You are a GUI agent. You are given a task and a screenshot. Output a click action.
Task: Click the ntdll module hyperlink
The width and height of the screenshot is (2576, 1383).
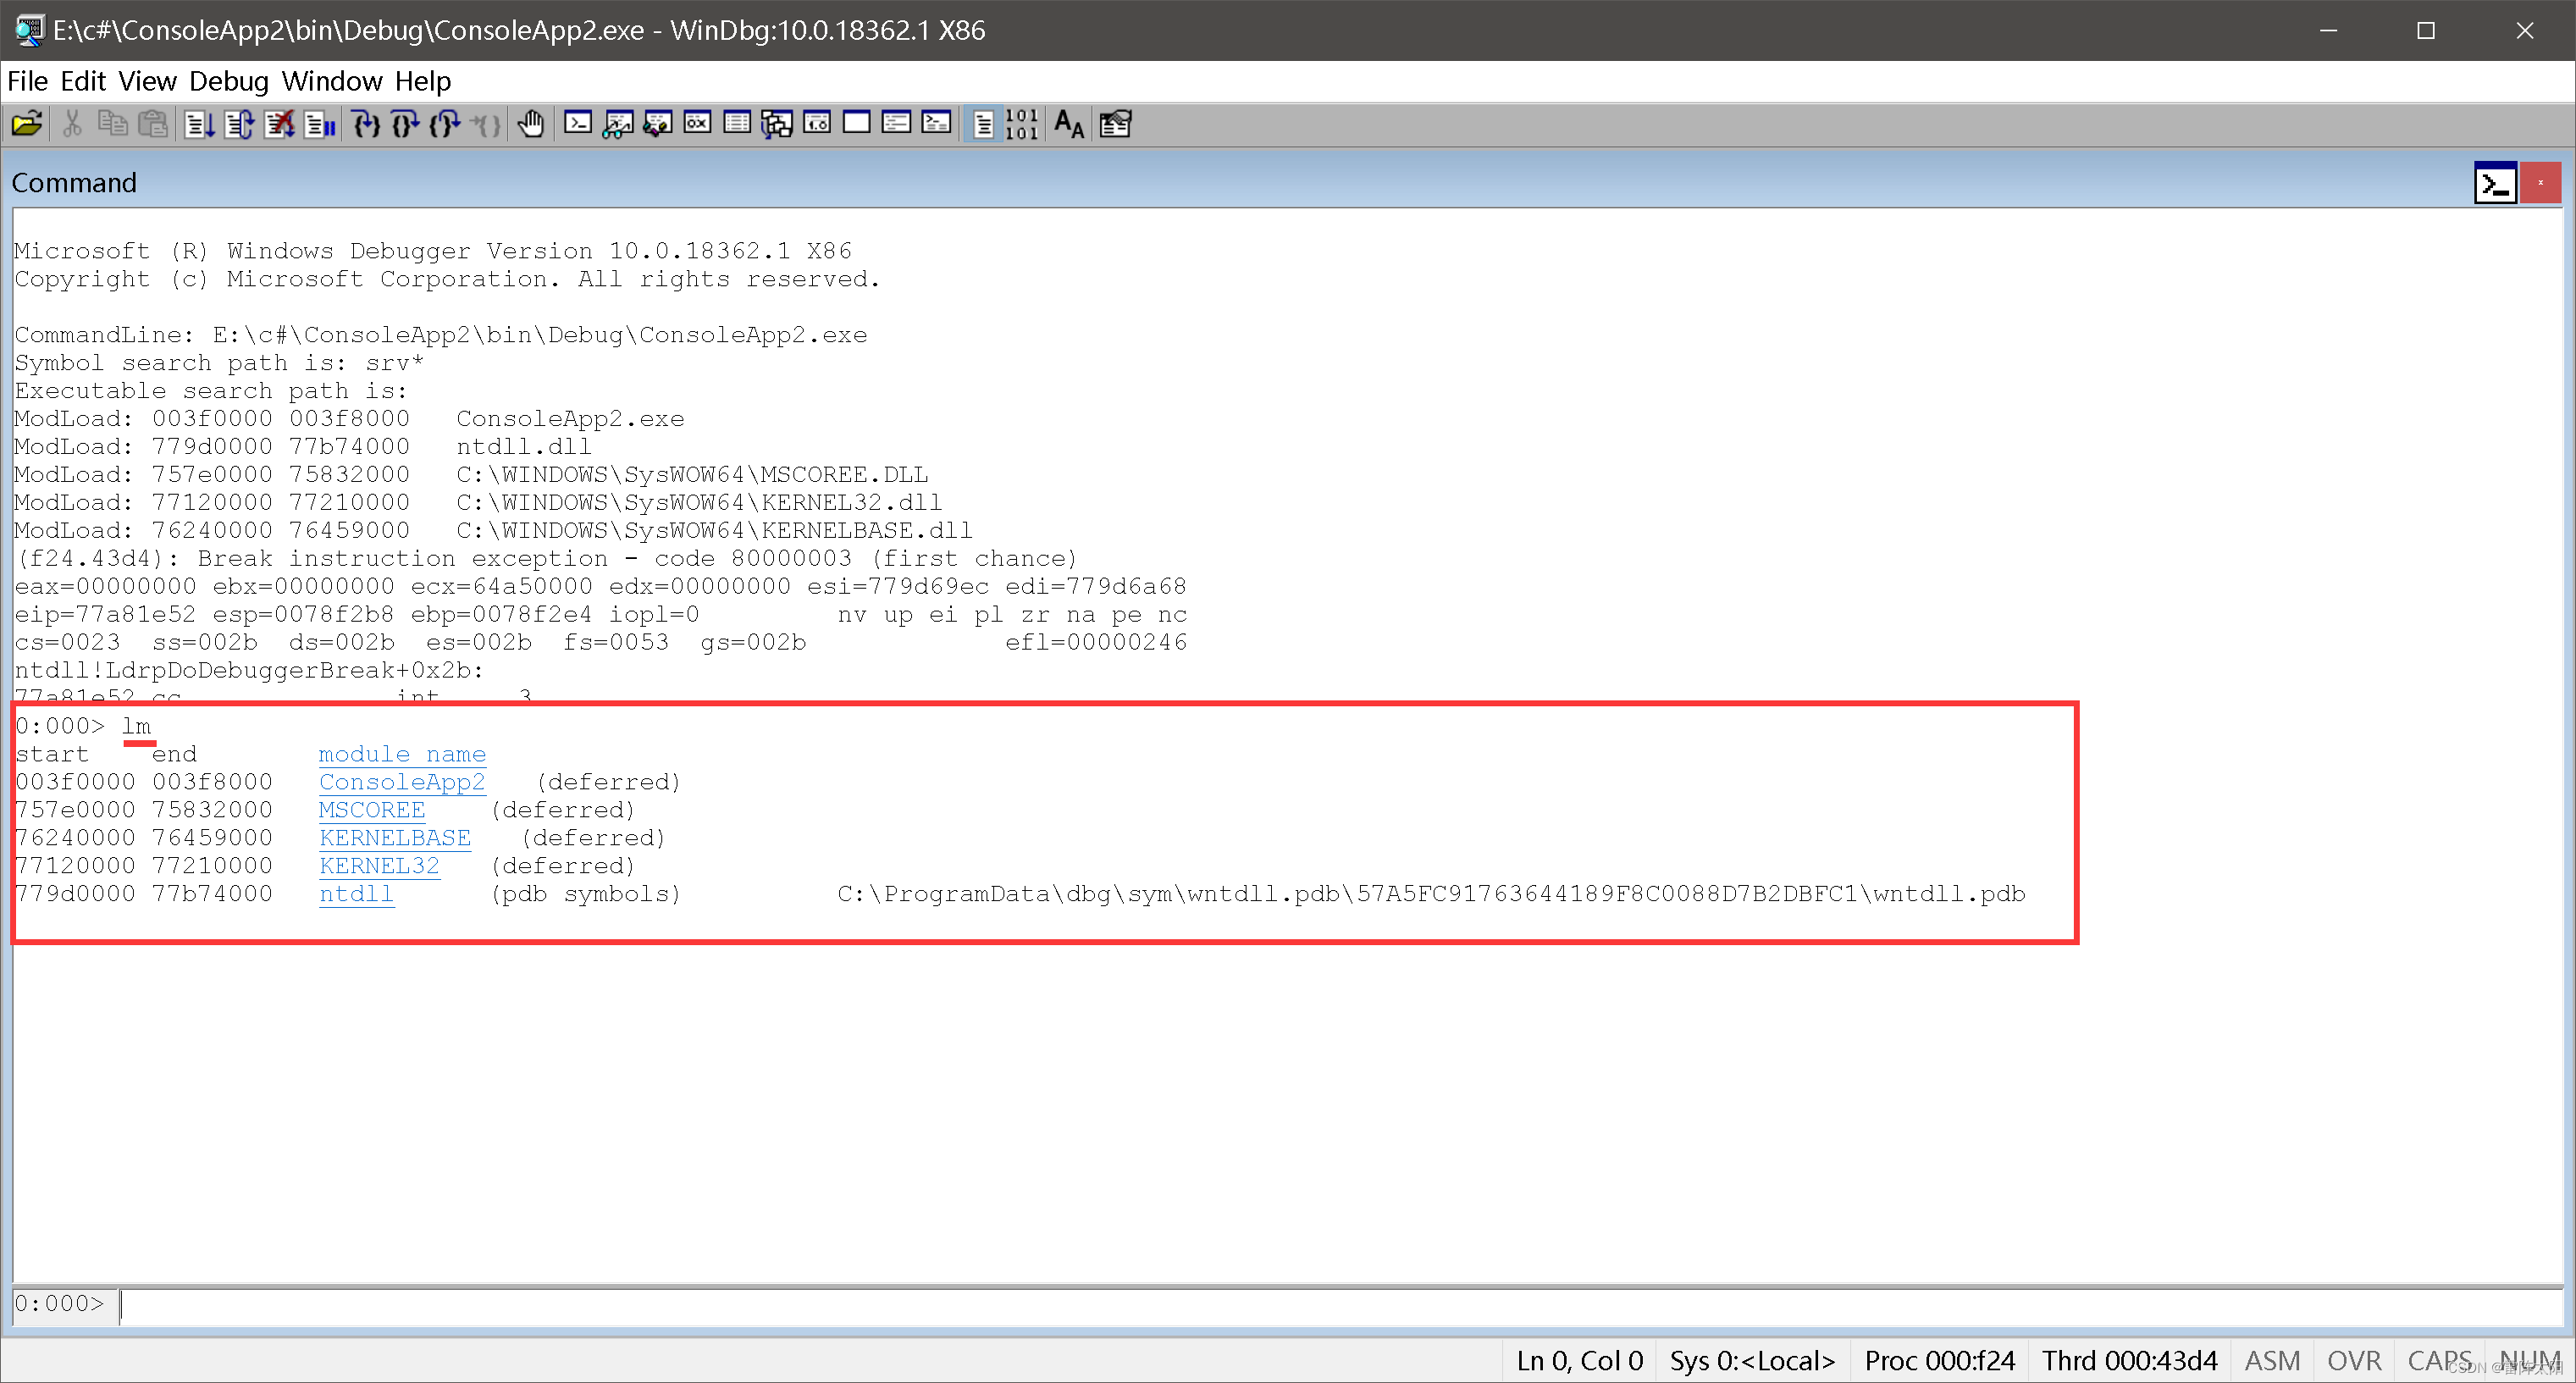[x=356, y=894]
